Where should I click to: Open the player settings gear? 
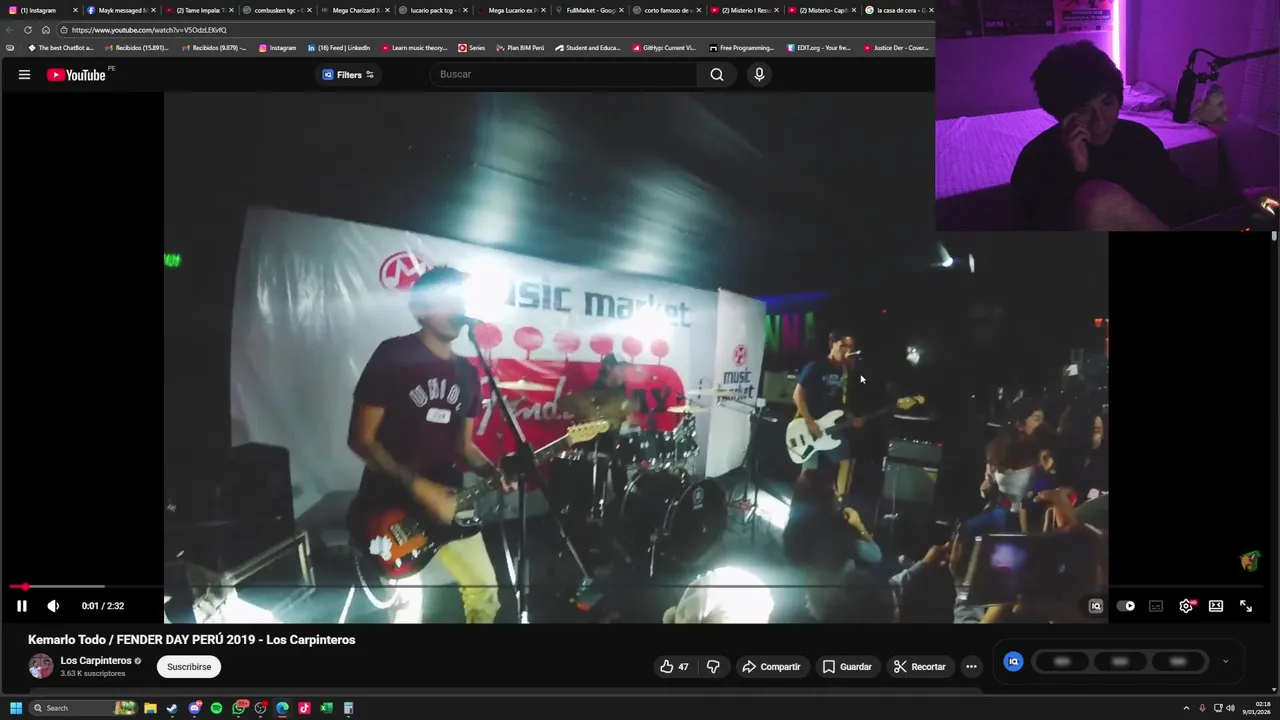coord(1186,606)
